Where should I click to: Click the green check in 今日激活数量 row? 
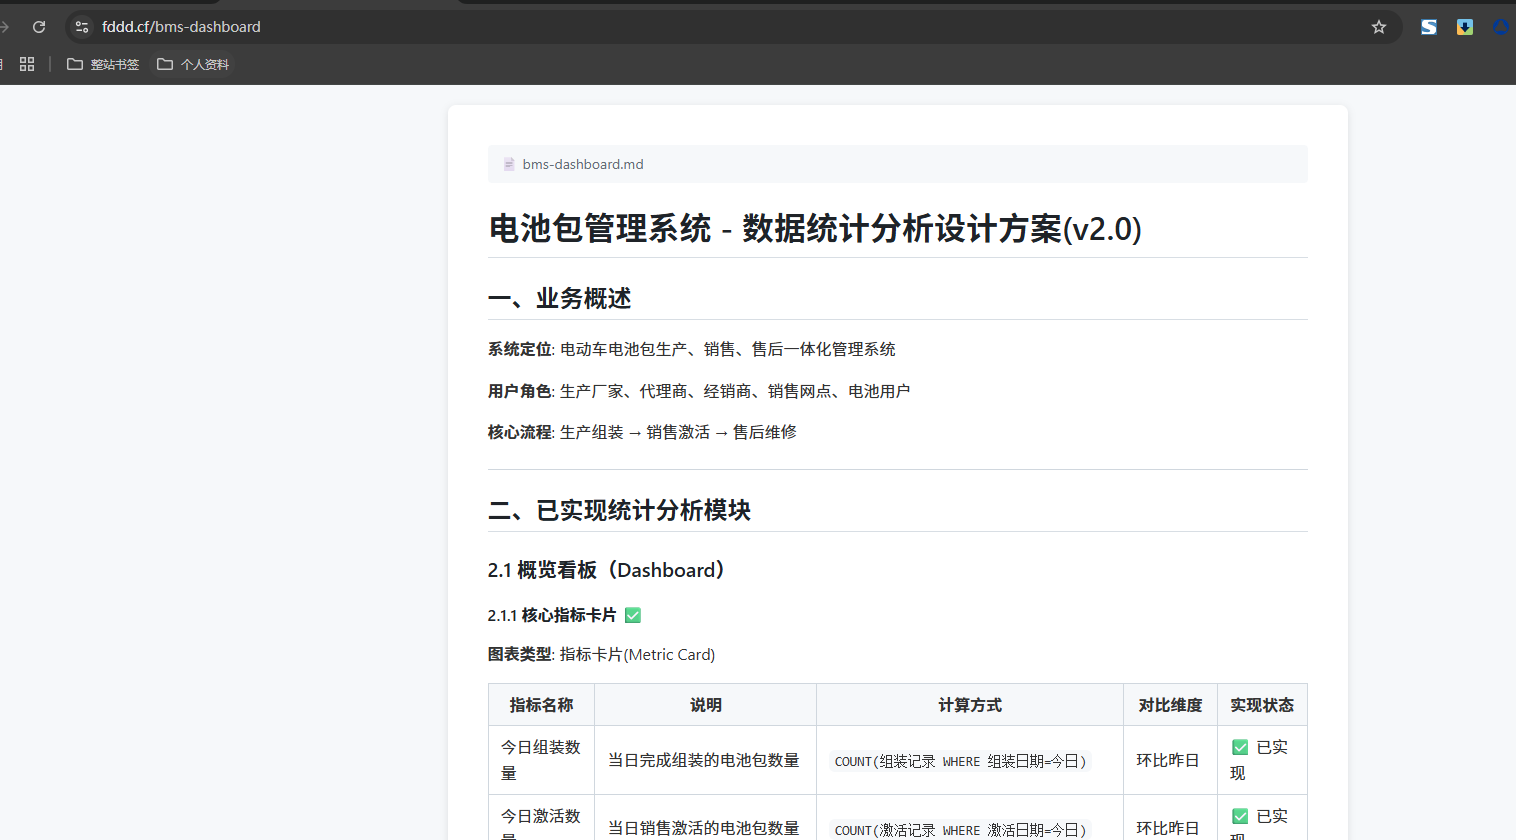point(1240,816)
